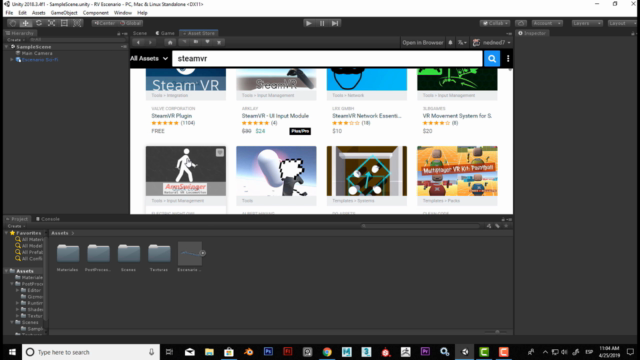The width and height of the screenshot is (640, 360).
Task: Go forward in the Asset Store
Action: pyautogui.click(x=150, y=42)
